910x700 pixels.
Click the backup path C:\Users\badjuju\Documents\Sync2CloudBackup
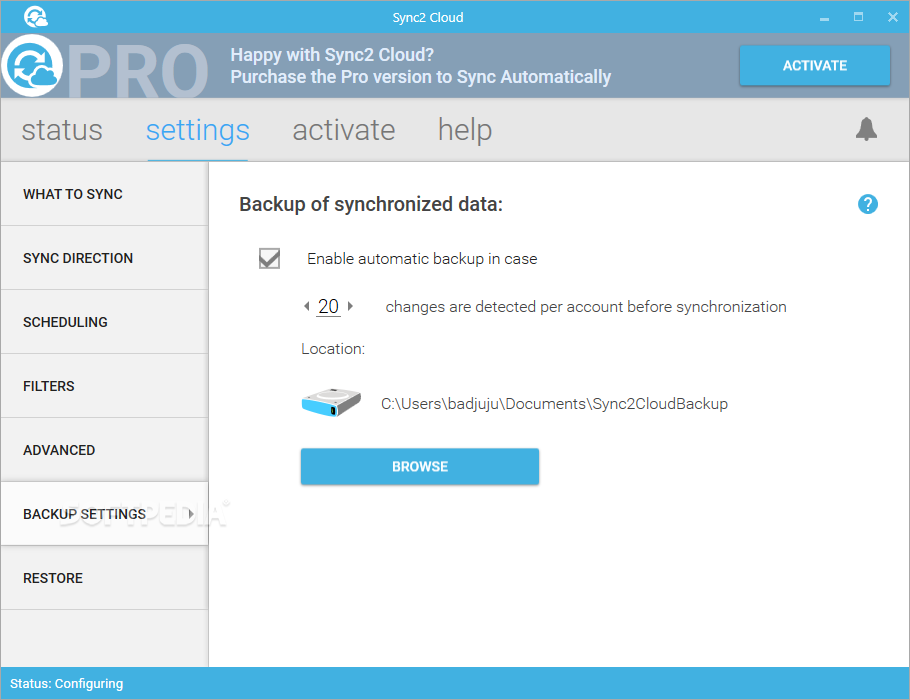pyautogui.click(x=554, y=403)
